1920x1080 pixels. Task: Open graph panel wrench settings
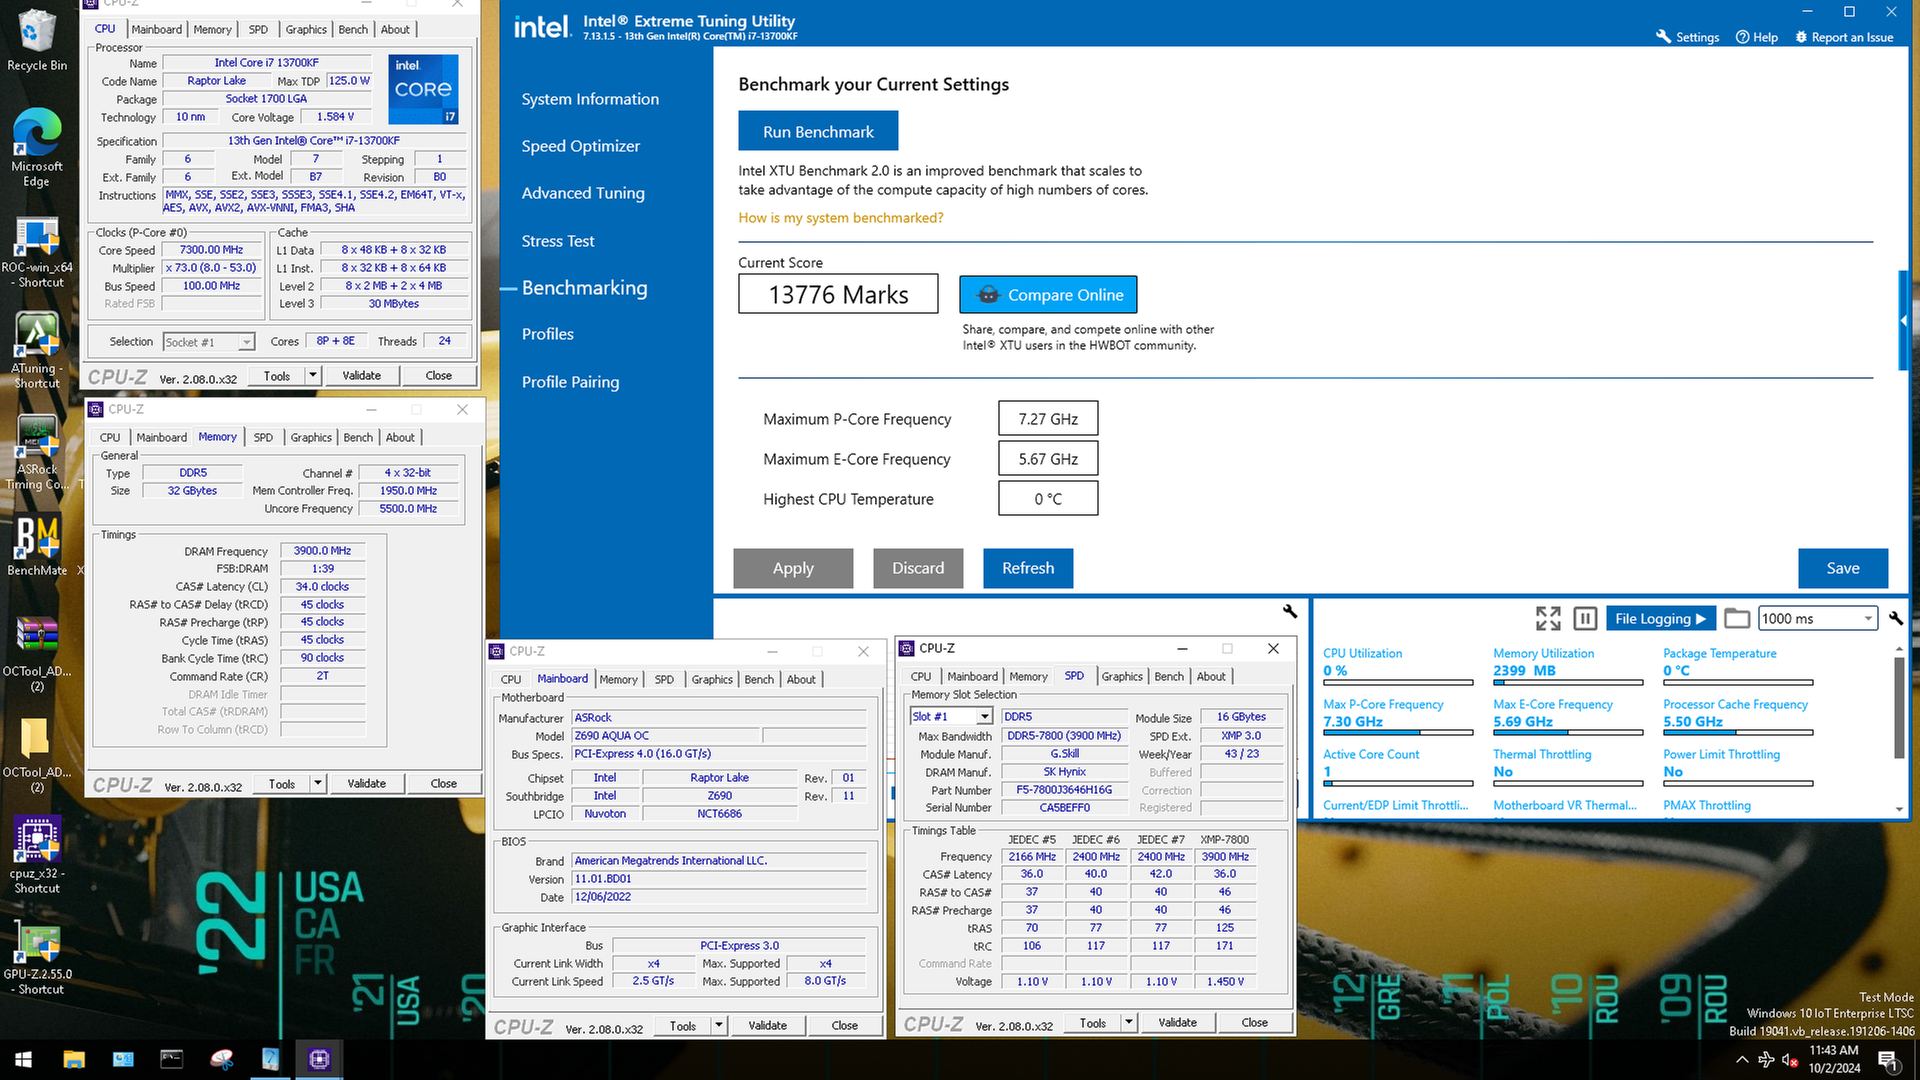(1290, 611)
